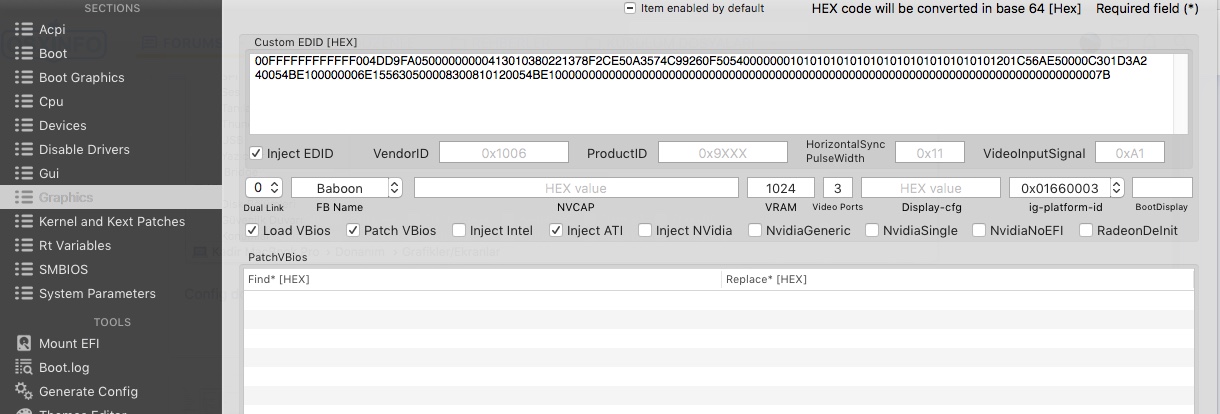Image resolution: width=1220 pixels, height=414 pixels.
Task: Enable the Inject Intel checkbox
Action: [x=459, y=231]
